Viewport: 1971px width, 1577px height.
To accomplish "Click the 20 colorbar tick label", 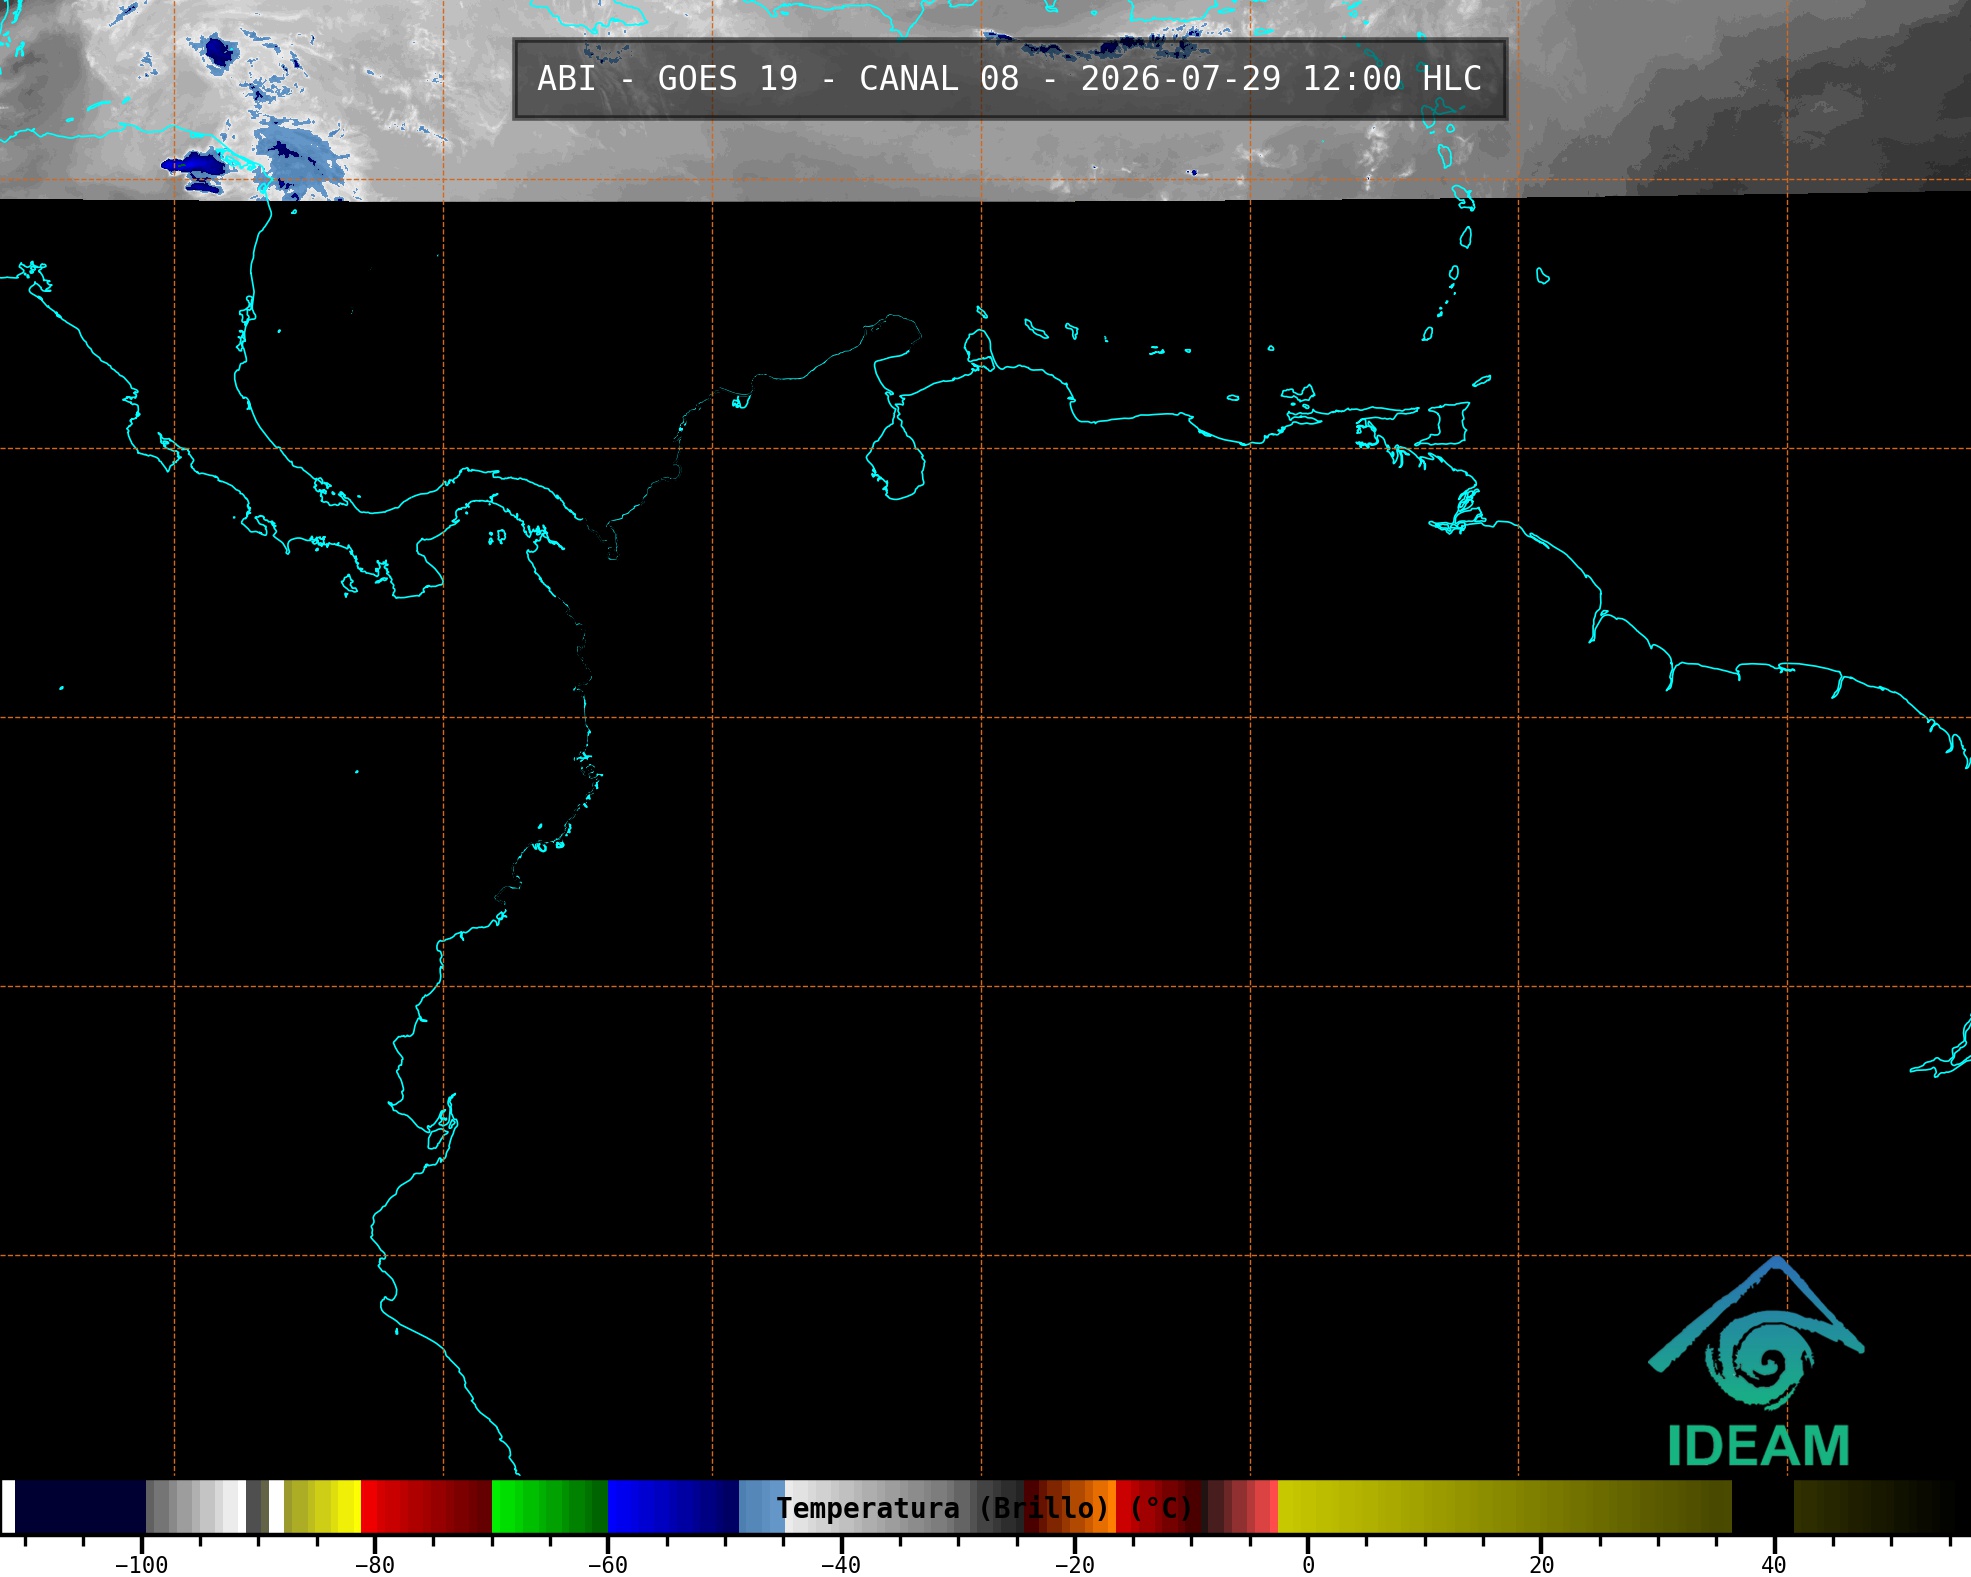I will click(x=1541, y=1565).
